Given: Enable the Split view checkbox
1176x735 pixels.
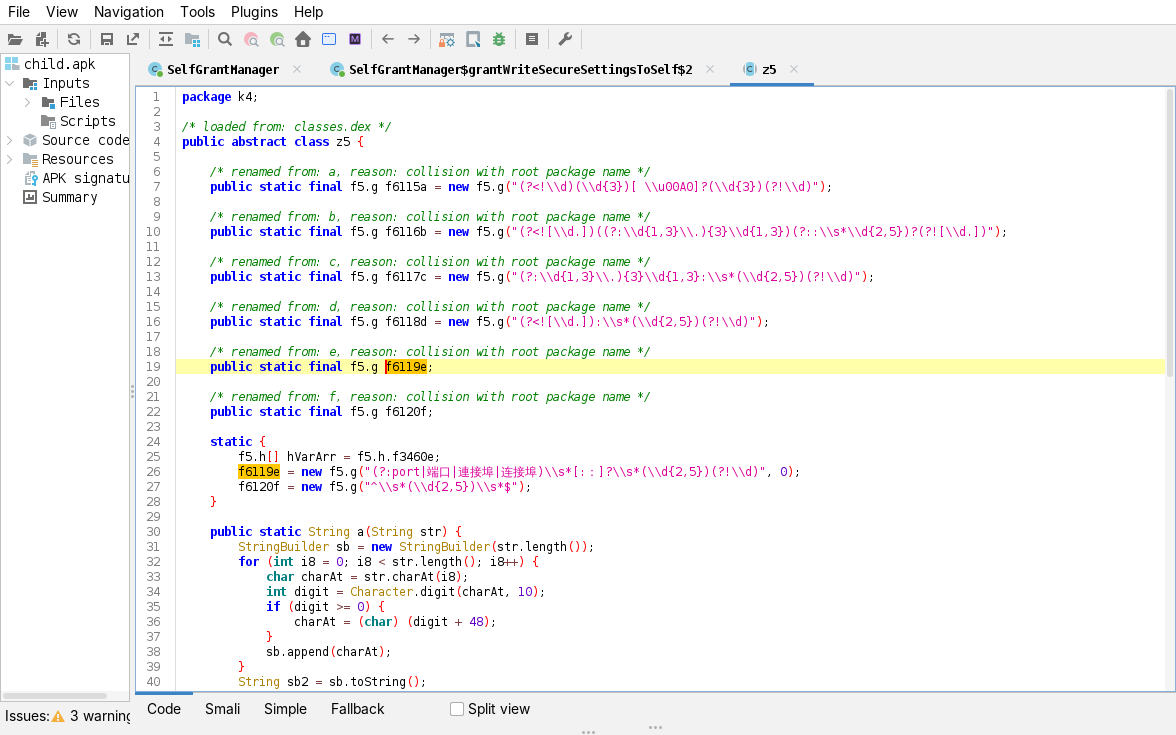Looking at the screenshot, I should pyautogui.click(x=457, y=709).
